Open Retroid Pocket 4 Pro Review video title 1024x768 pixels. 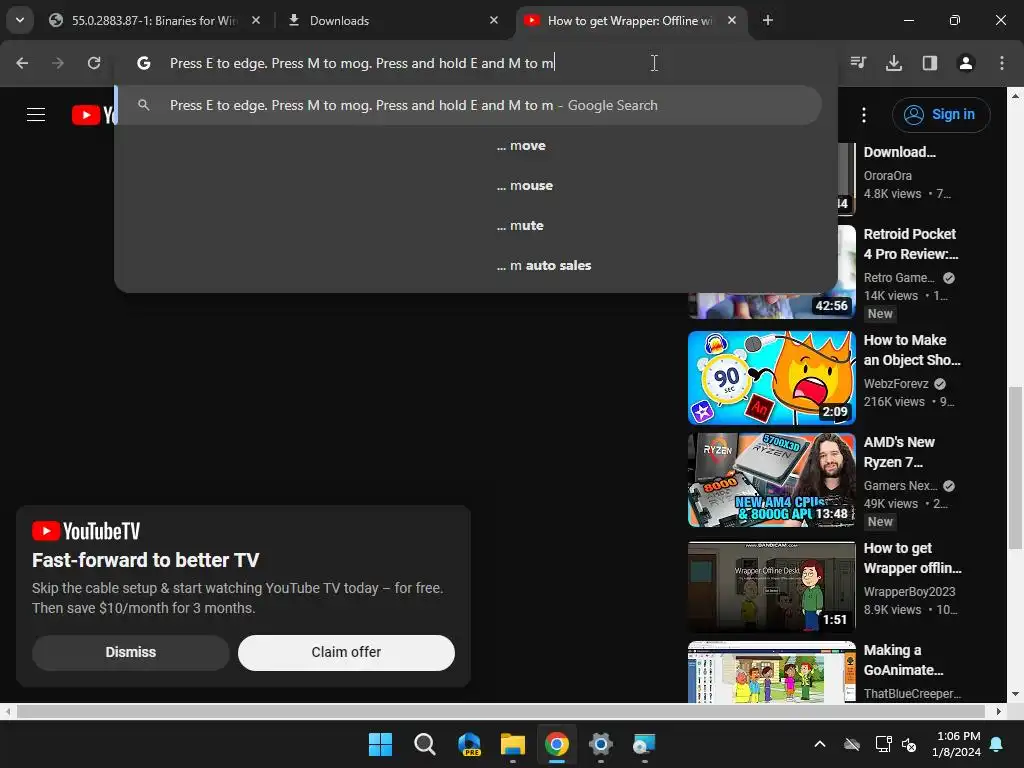pyautogui.click(x=911, y=244)
